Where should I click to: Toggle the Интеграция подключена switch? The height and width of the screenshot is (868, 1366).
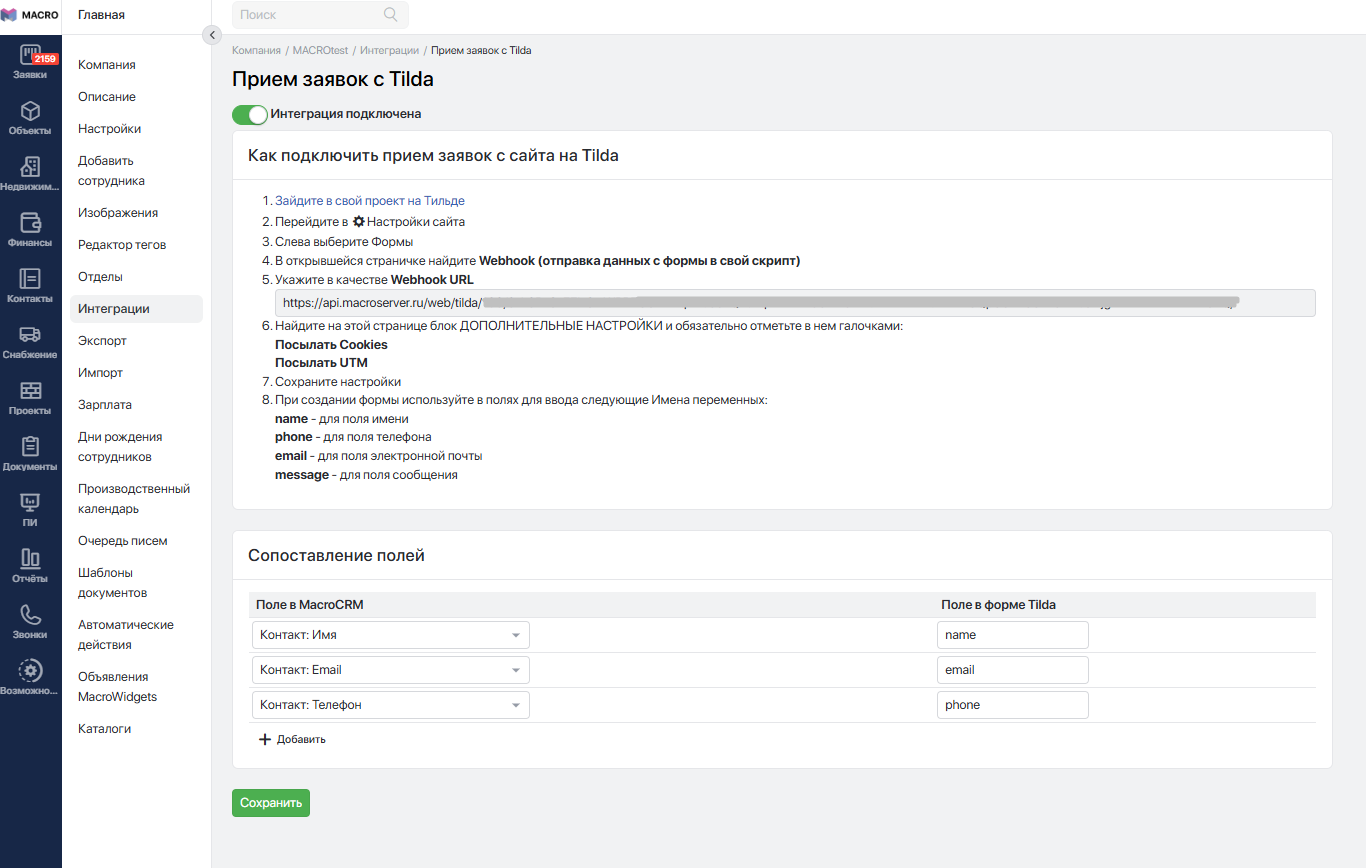[250, 114]
